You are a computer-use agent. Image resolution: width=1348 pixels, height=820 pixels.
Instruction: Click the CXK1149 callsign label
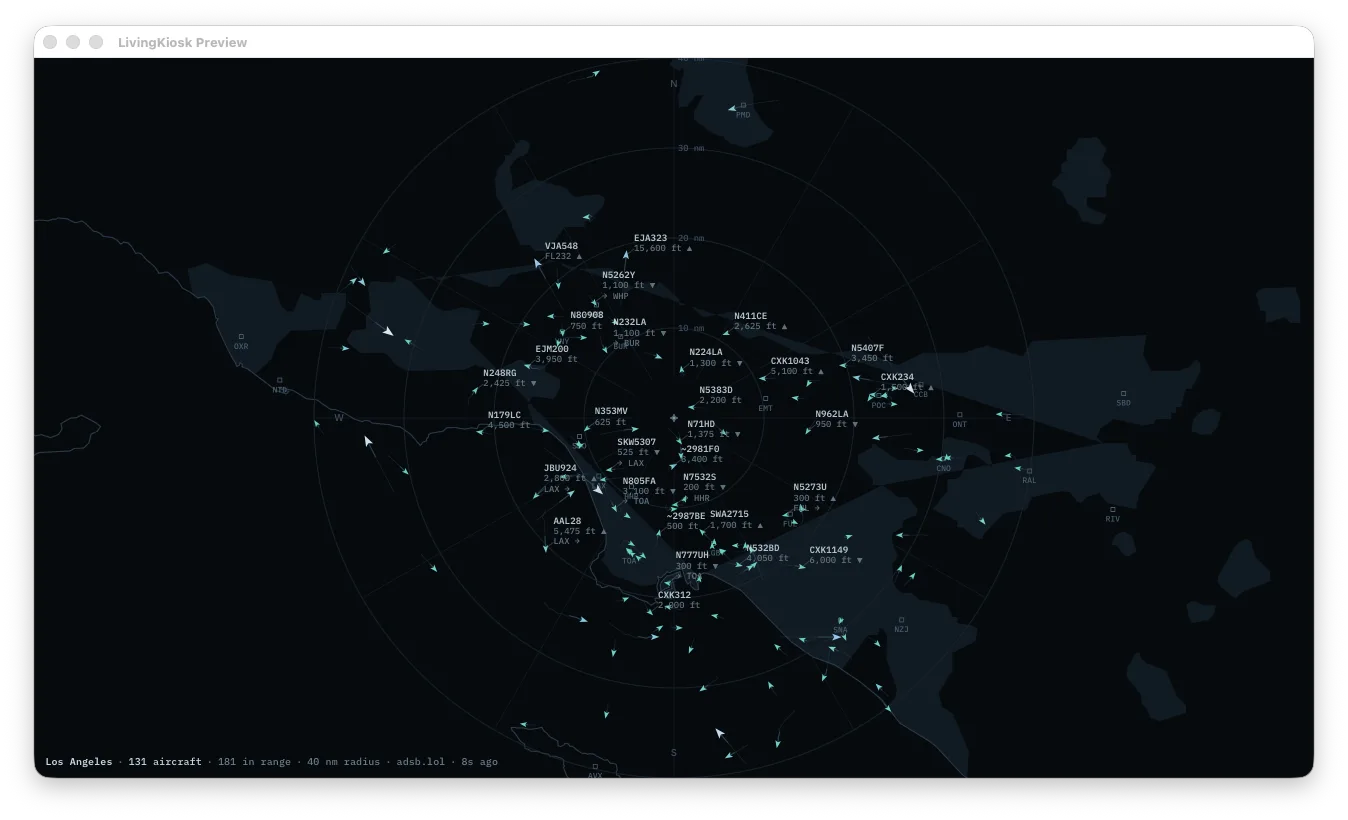pyautogui.click(x=829, y=550)
